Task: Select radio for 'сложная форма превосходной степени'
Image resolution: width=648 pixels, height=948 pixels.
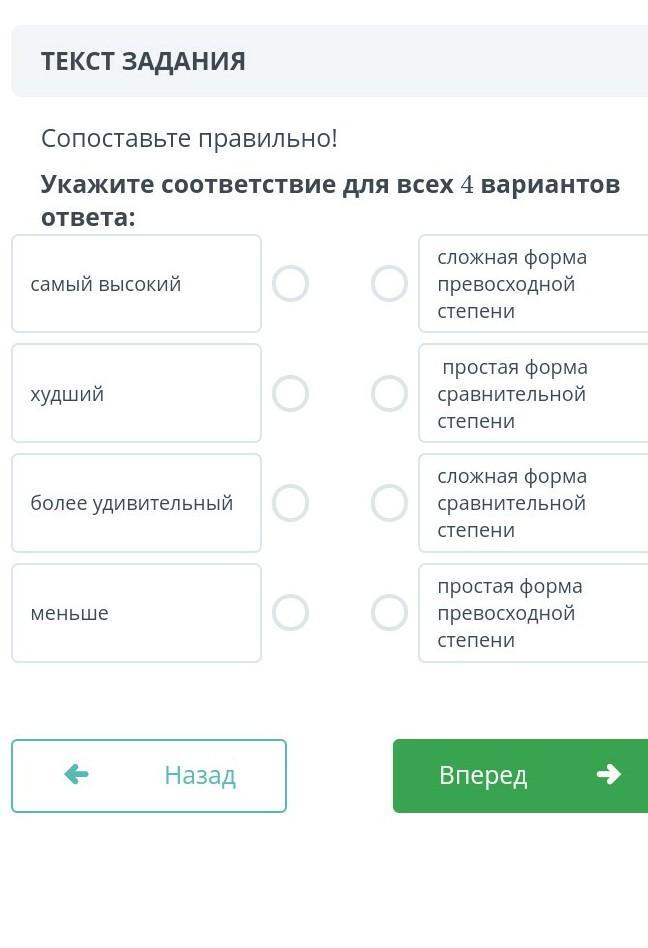Action: pos(389,284)
